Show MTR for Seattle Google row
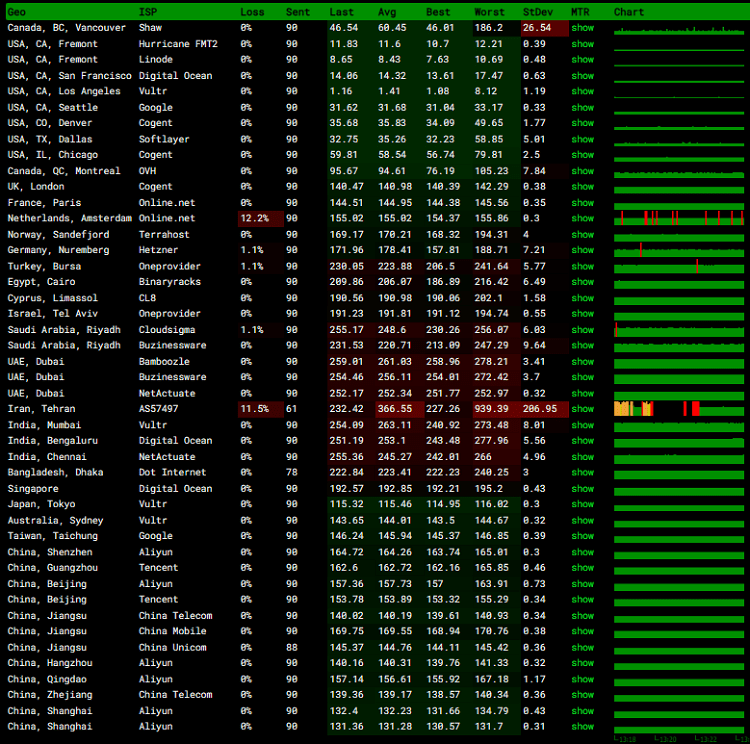The height and width of the screenshot is (744, 750). tap(582, 107)
